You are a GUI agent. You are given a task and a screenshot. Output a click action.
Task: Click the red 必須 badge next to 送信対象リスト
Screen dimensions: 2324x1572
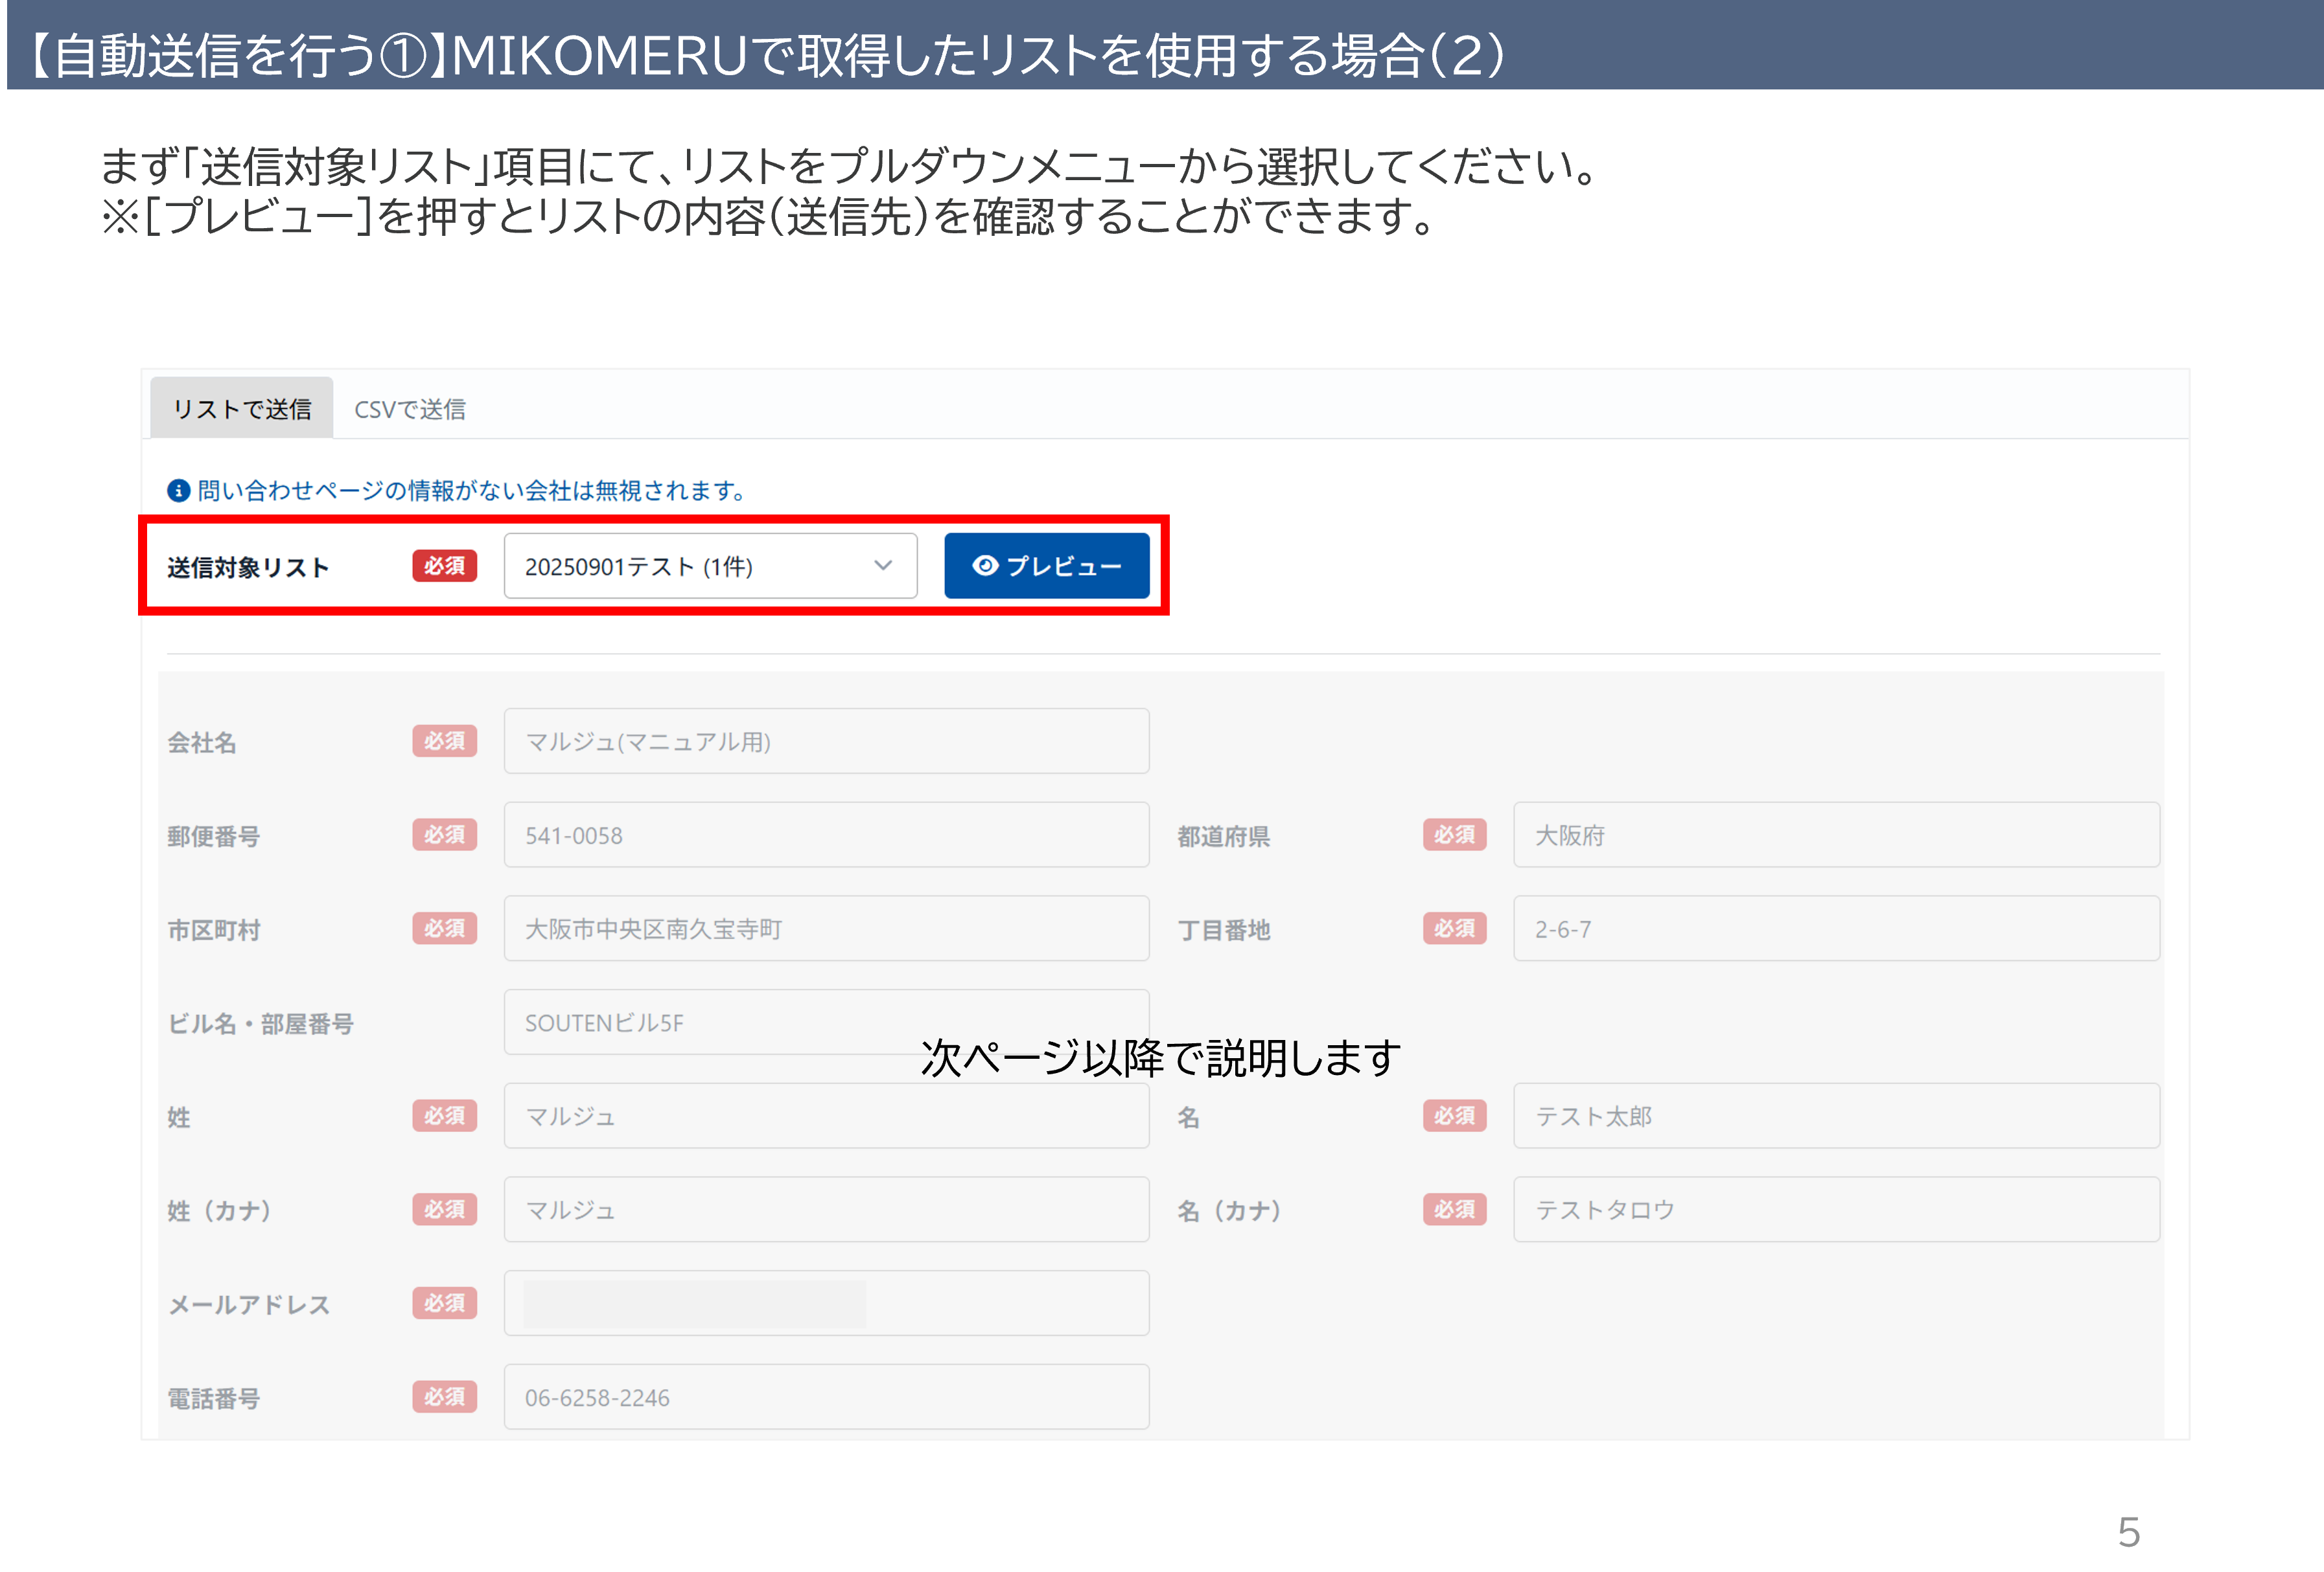tap(444, 566)
